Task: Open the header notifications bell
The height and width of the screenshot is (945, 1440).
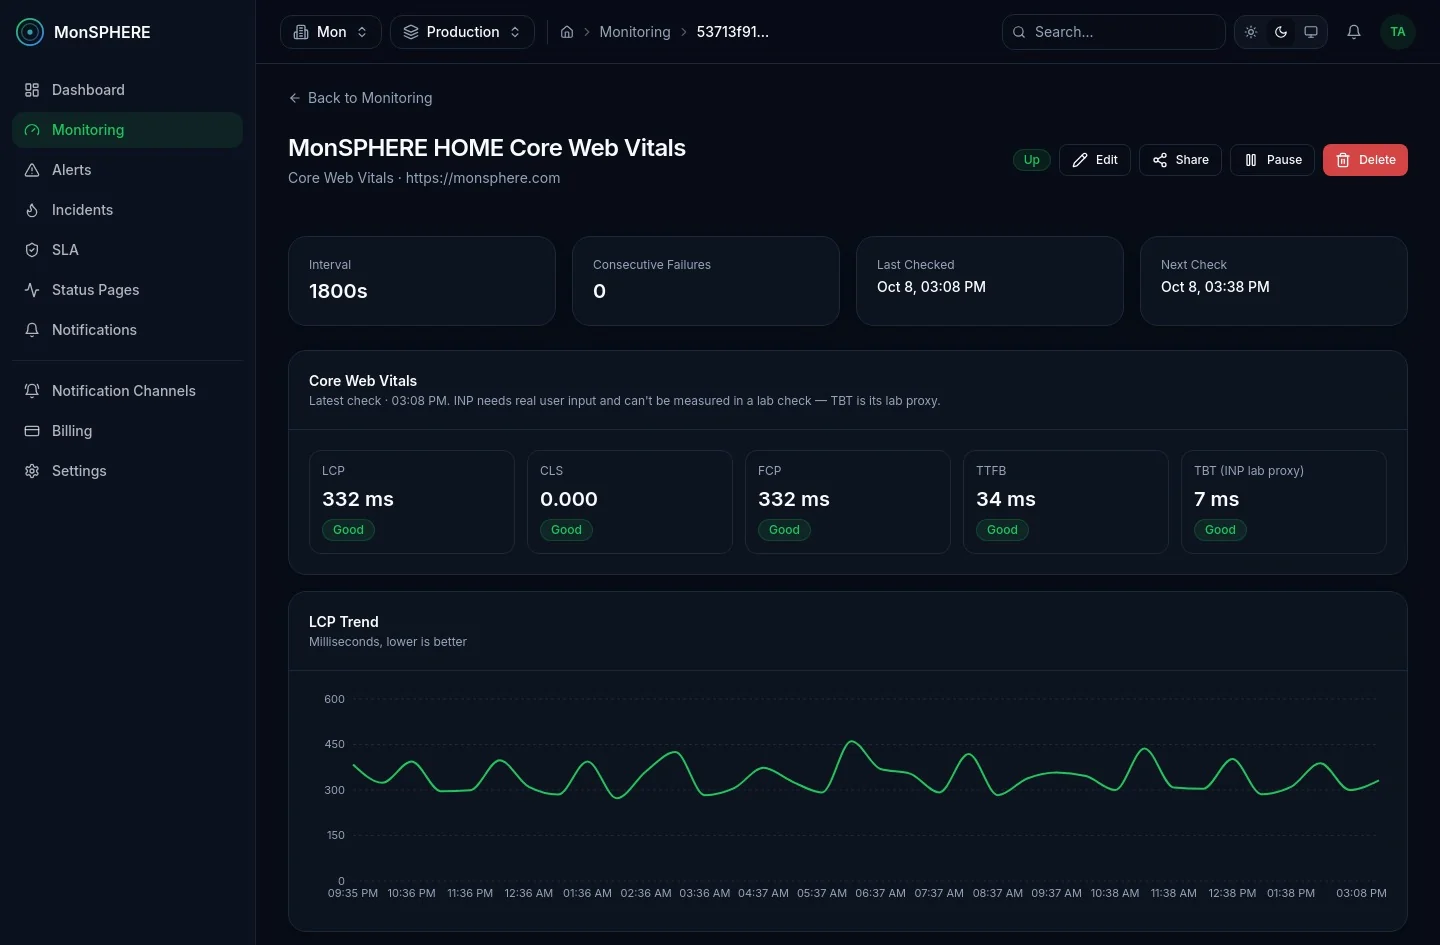Action: tap(1354, 32)
